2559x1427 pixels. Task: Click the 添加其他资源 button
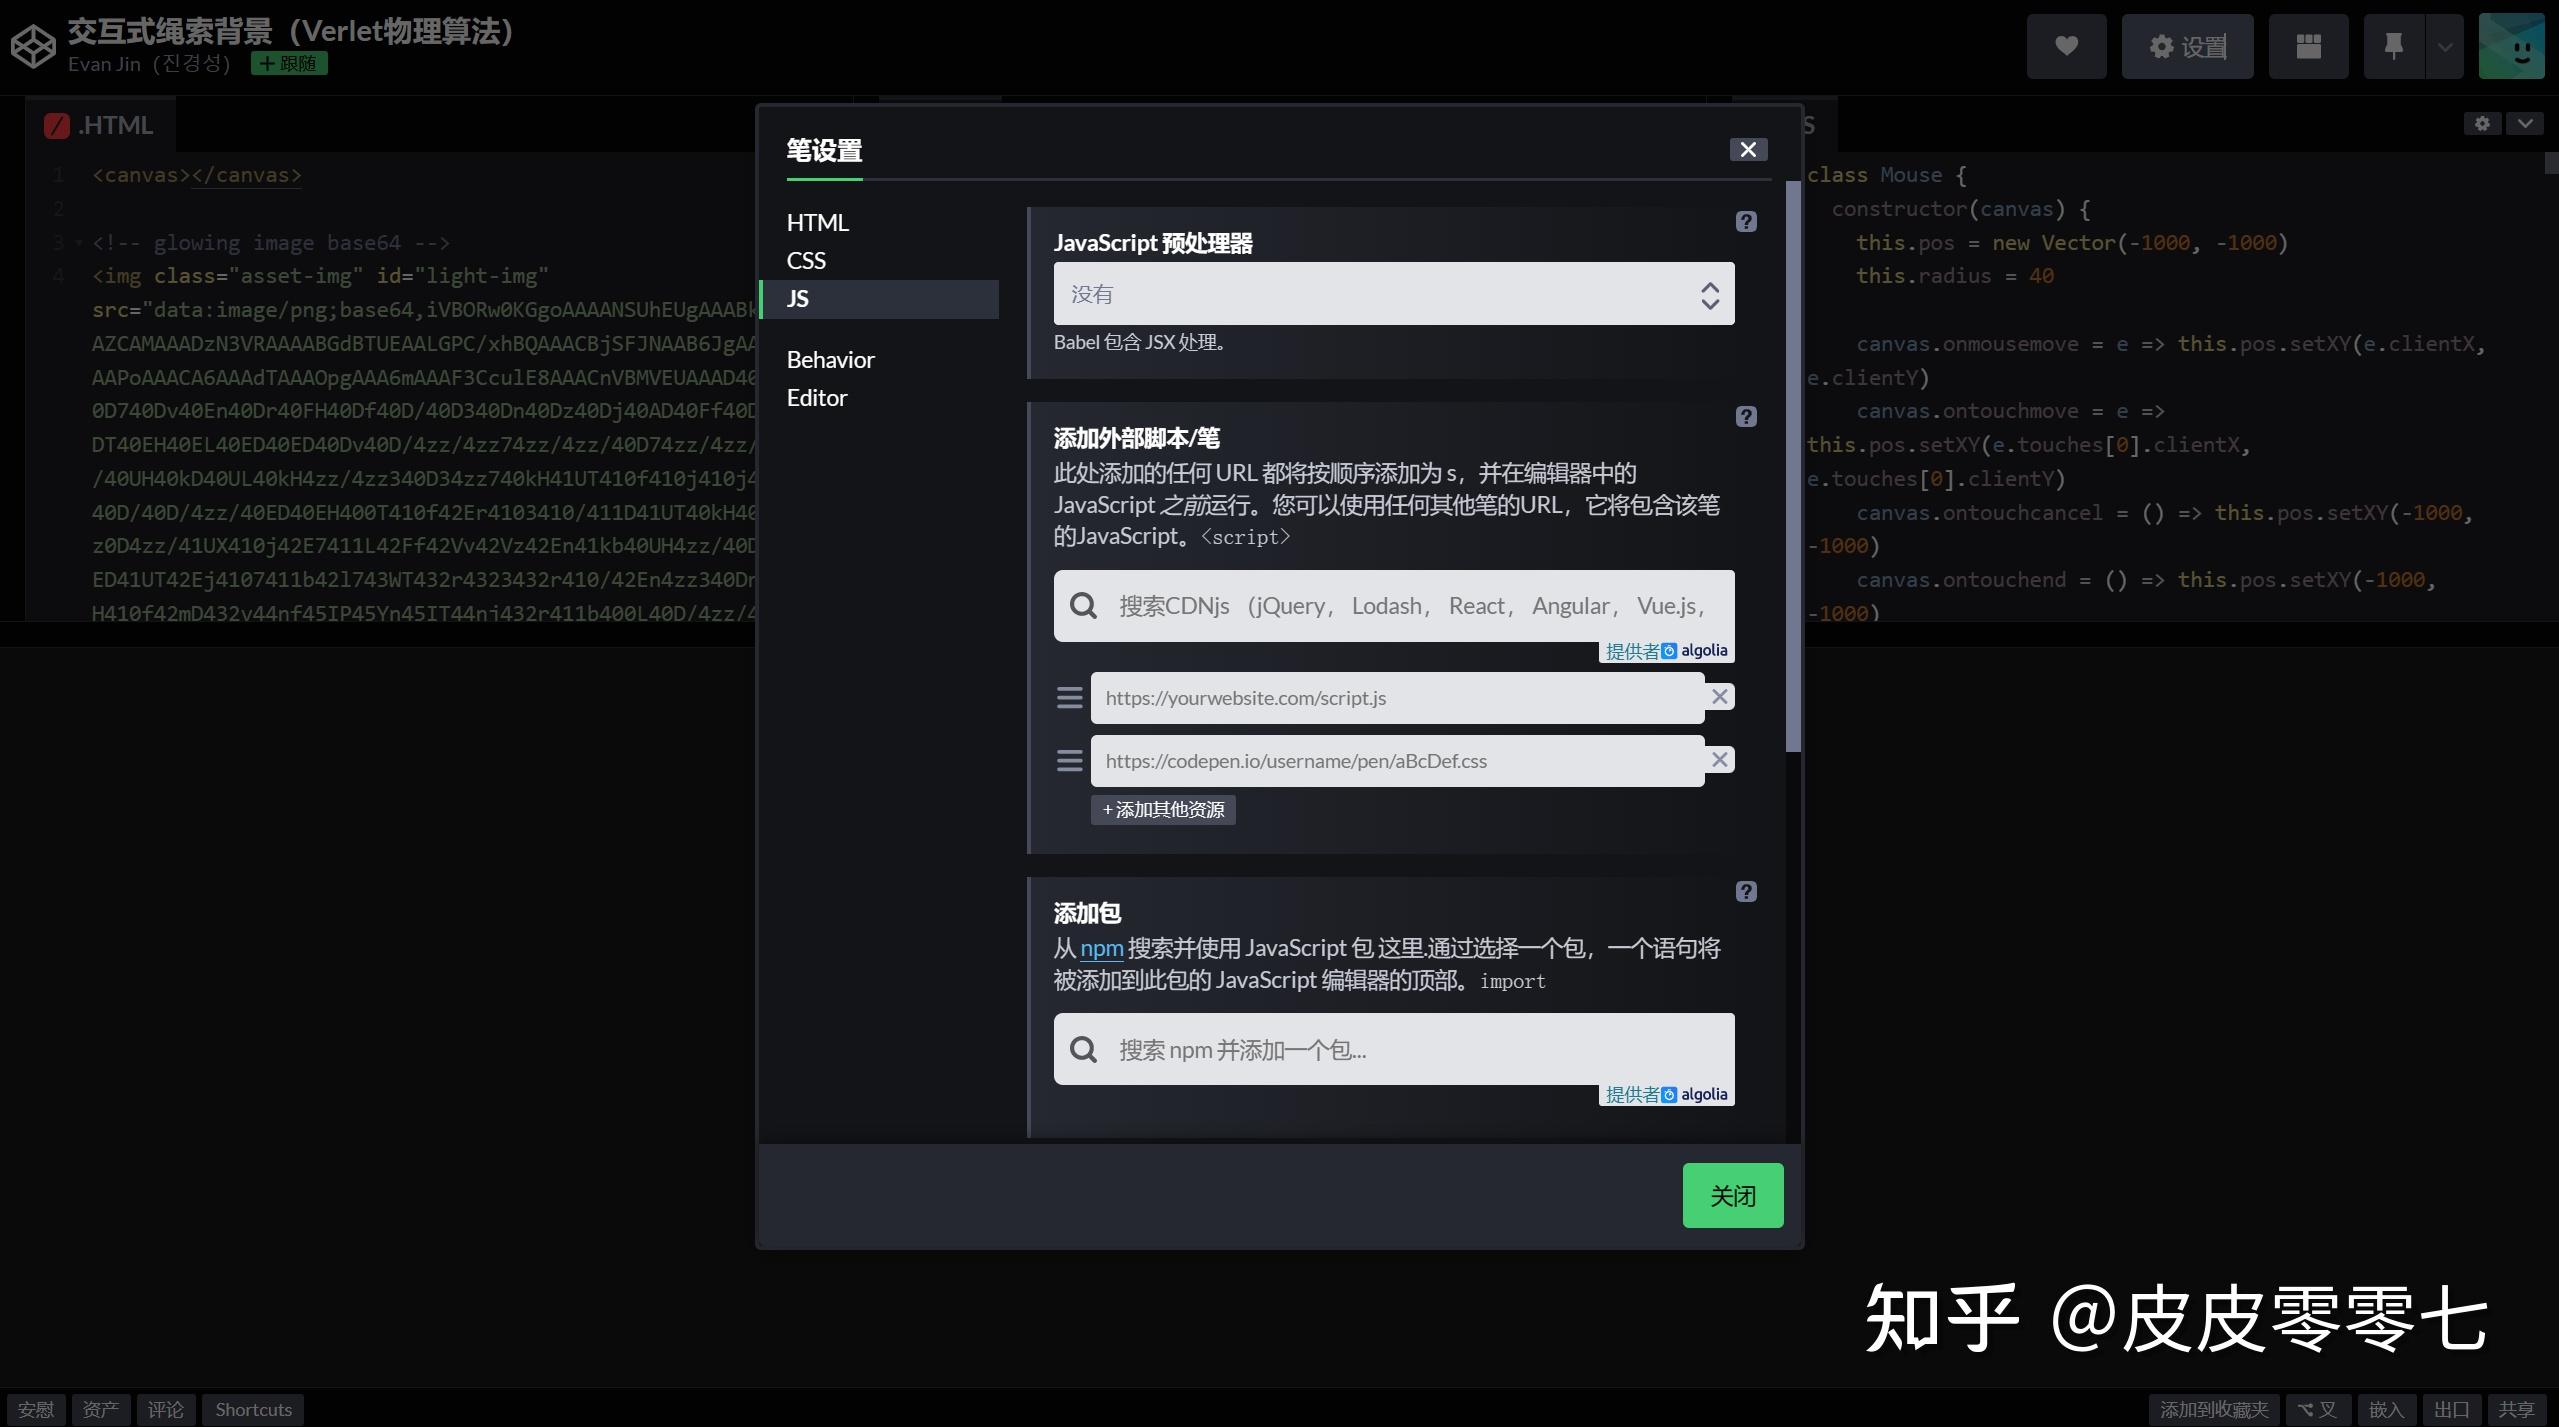(1161, 809)
